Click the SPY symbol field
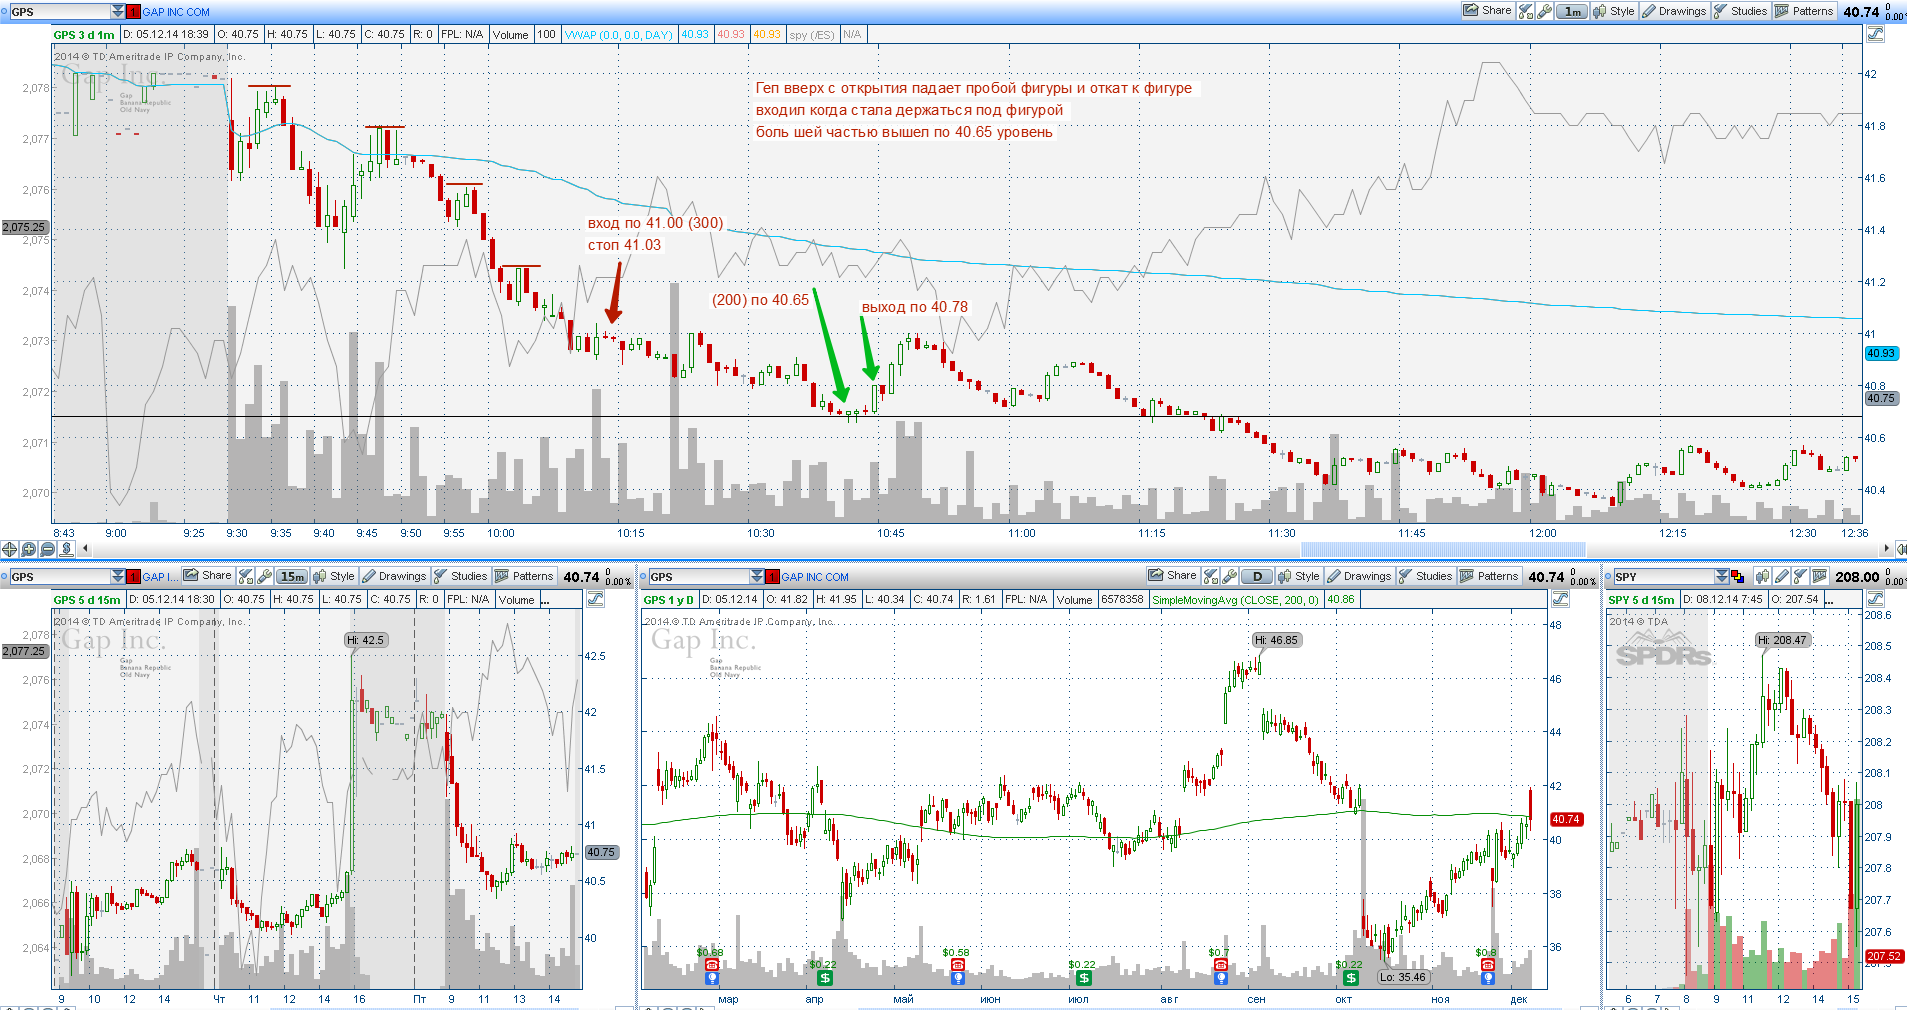1907x1010 pixels. click(x=1663, y=577)
